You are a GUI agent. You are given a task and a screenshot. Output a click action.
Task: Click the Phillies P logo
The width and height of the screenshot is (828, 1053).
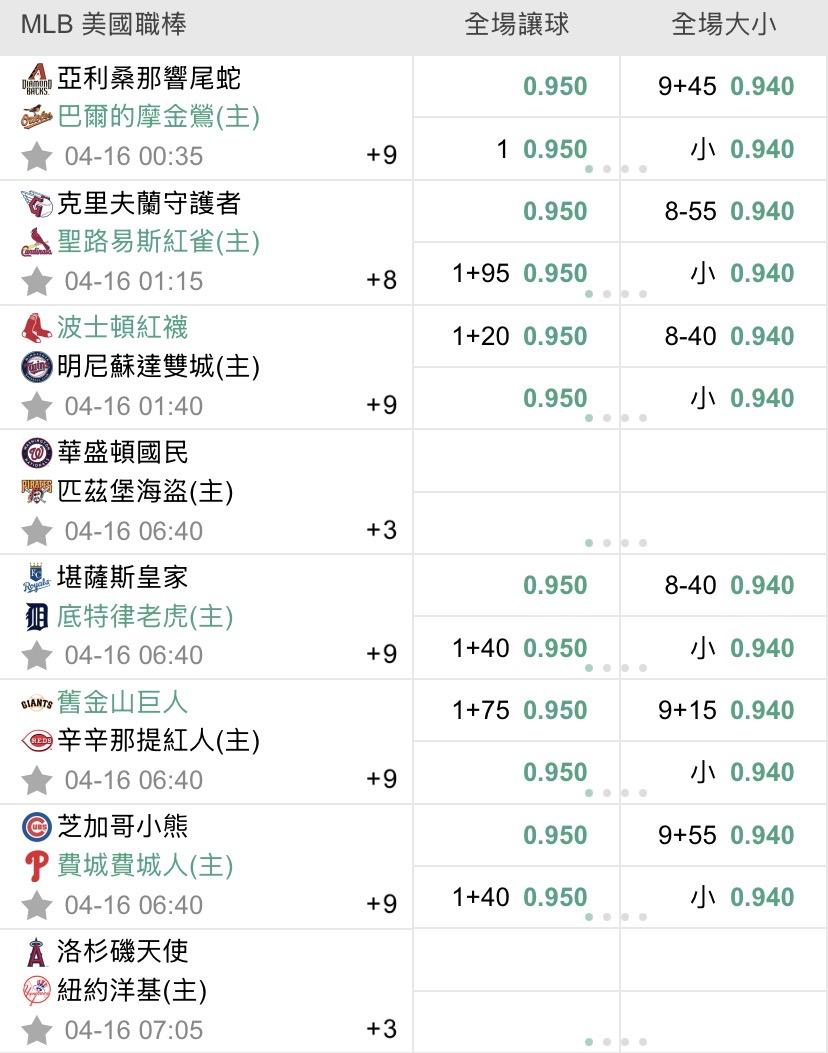pos(36,866)
